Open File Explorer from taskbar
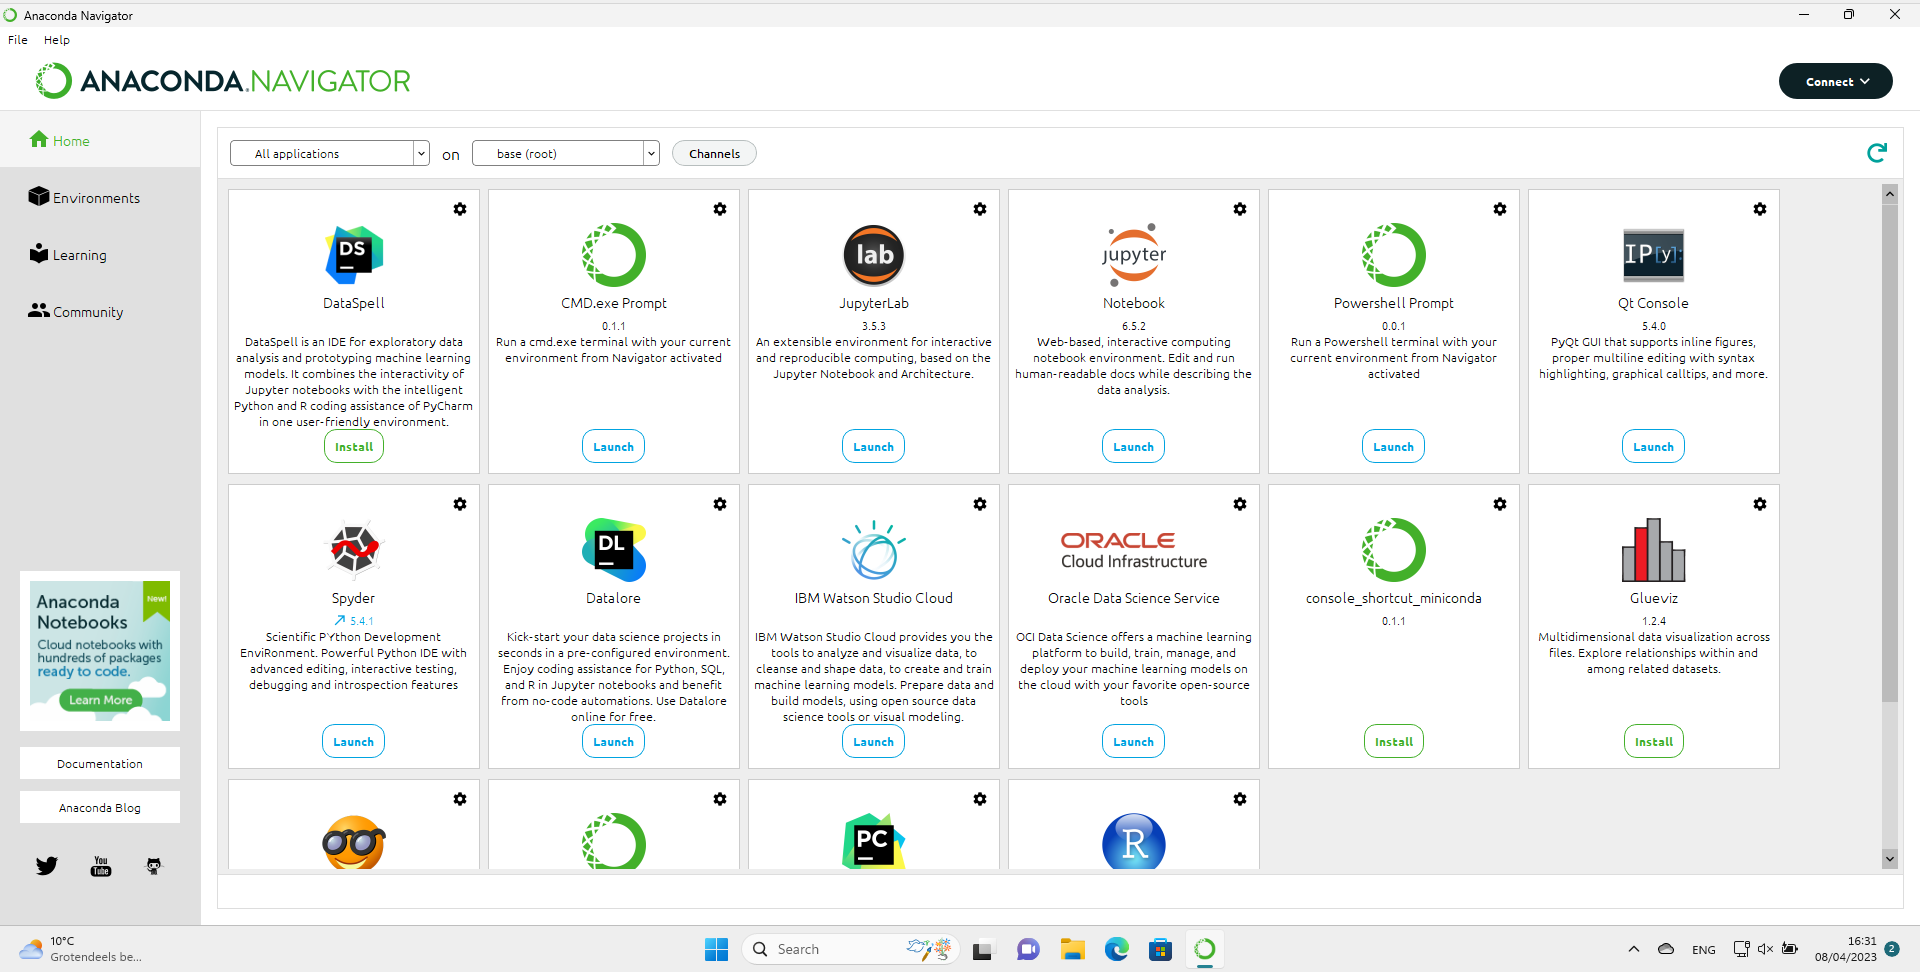 click(x=1073, y=949)
